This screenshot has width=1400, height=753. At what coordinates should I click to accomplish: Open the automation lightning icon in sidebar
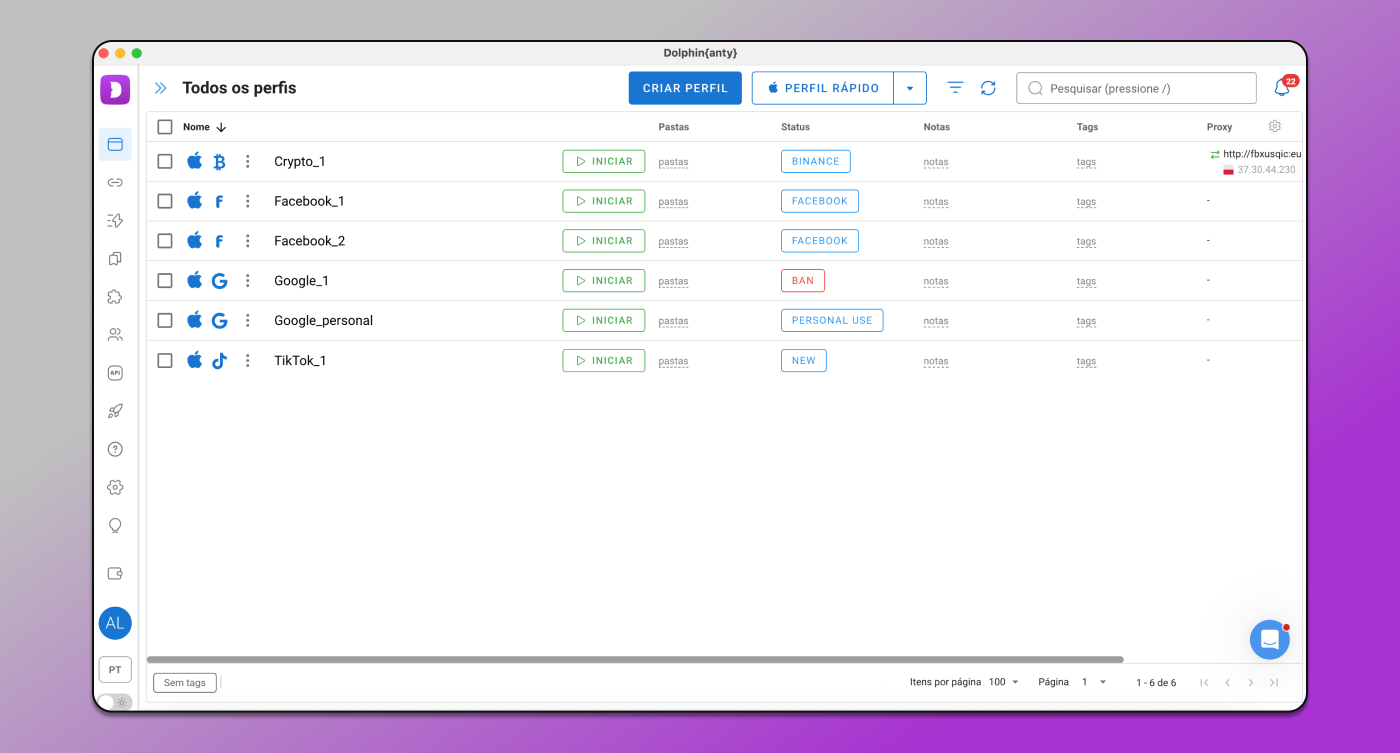(x=115, y=220)
